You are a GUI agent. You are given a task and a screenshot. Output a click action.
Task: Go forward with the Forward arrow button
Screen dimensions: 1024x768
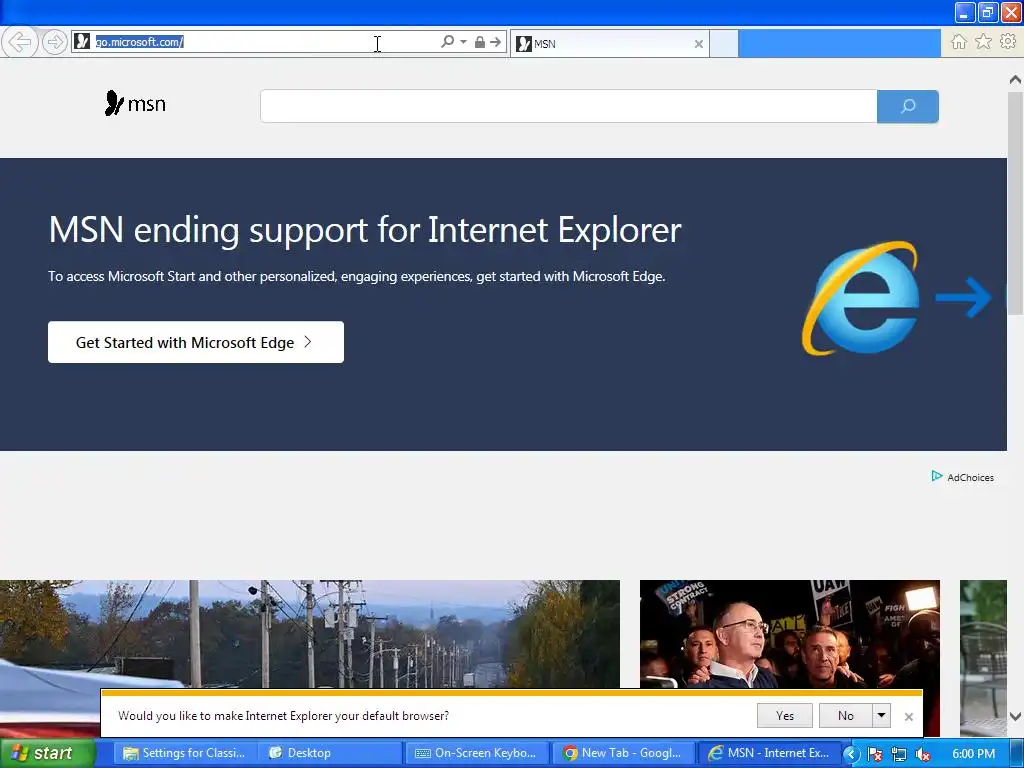pyautogui.click(x=54, y=42)
